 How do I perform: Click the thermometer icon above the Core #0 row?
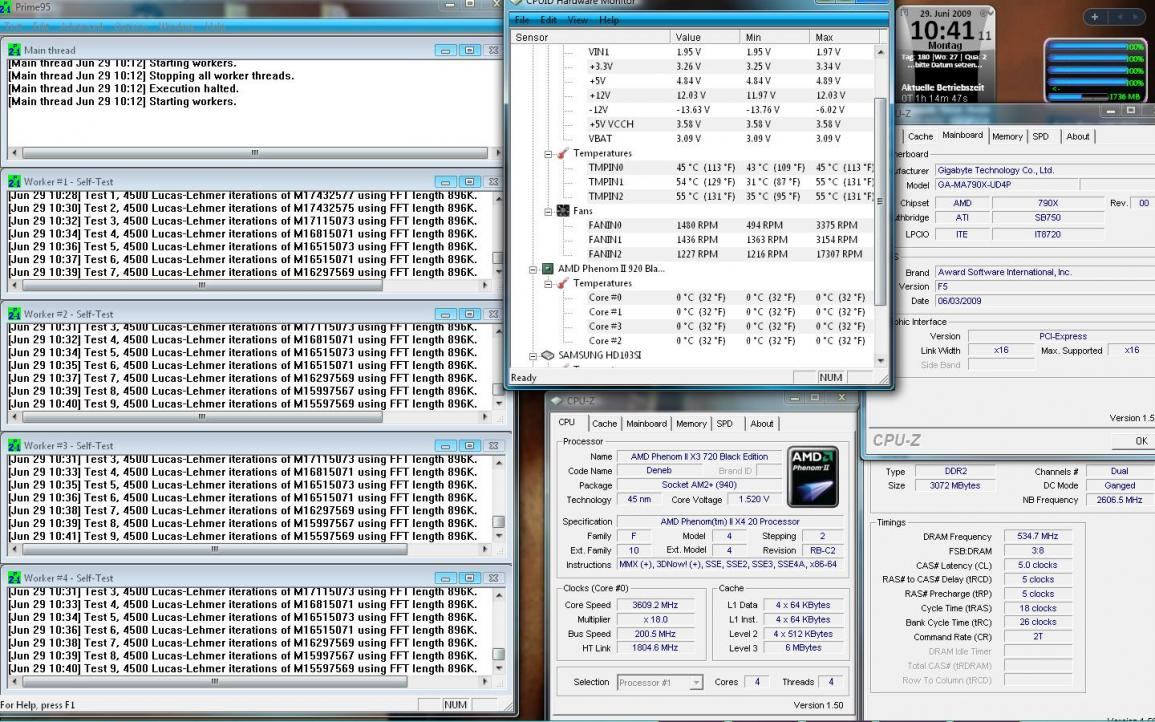563,283
